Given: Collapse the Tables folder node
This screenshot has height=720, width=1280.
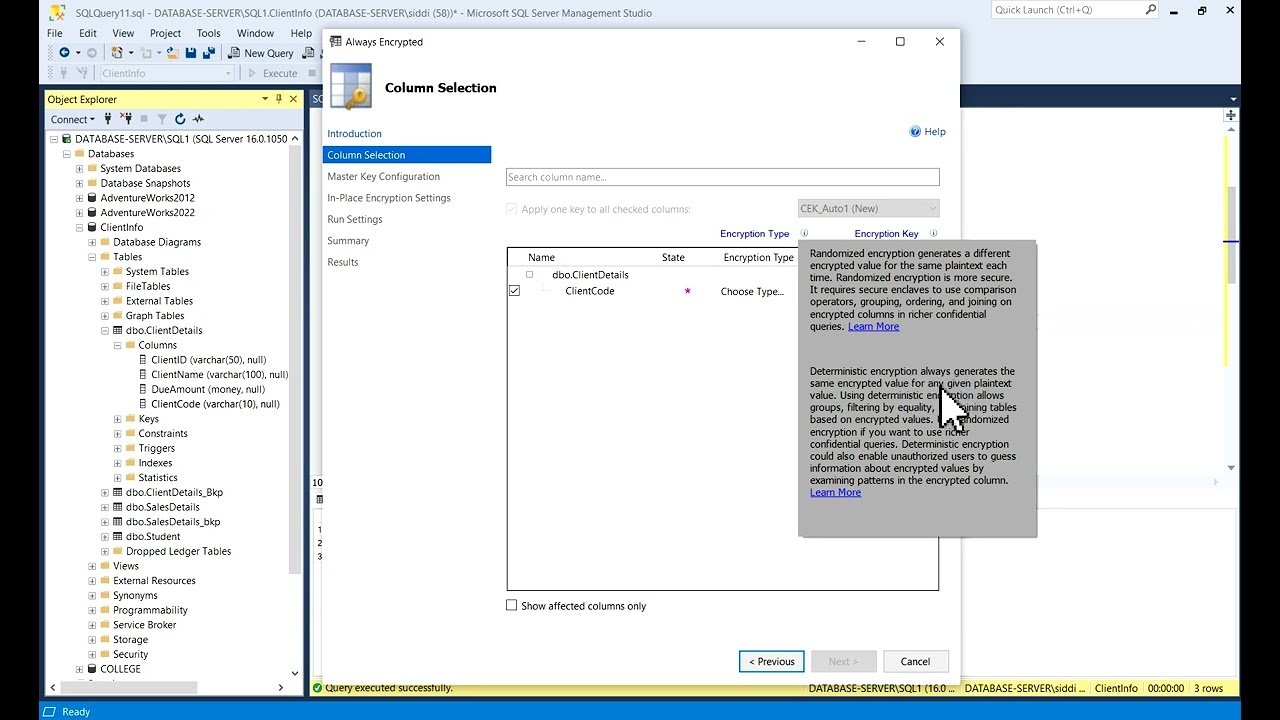Looking at the screenshot, I should pos(92,257).
